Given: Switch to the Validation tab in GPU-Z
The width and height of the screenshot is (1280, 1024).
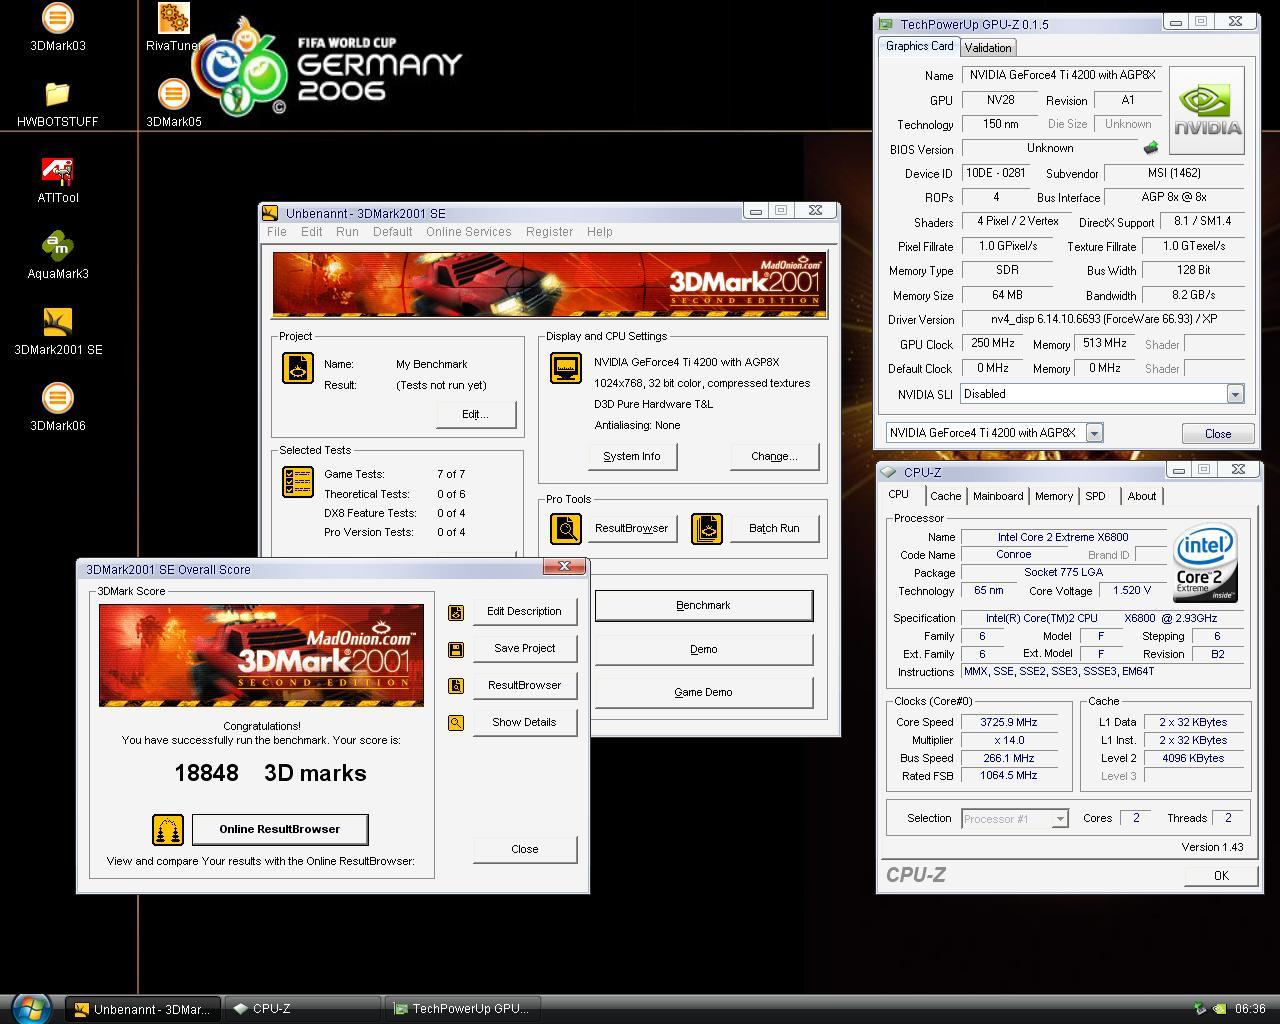Looking at the screenshot, I should [988, 48].
